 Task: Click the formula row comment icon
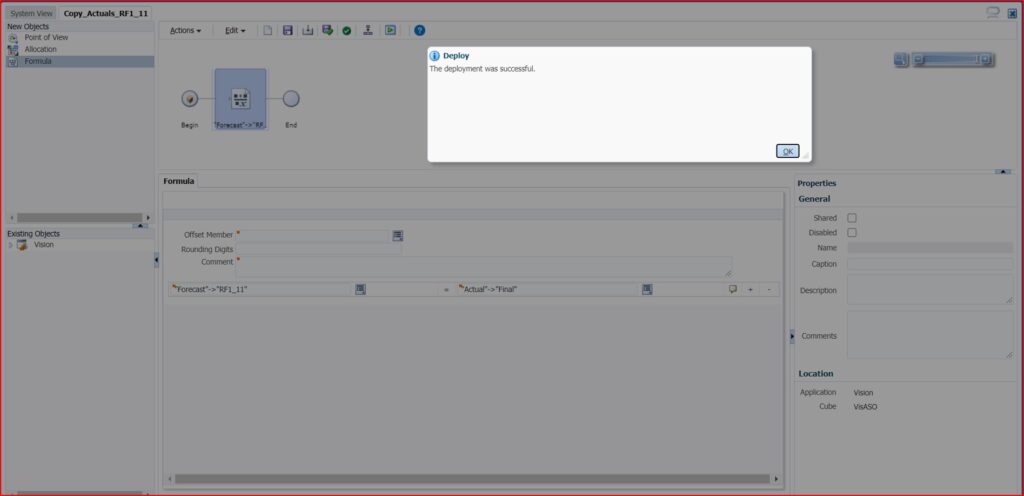[733, 289]
